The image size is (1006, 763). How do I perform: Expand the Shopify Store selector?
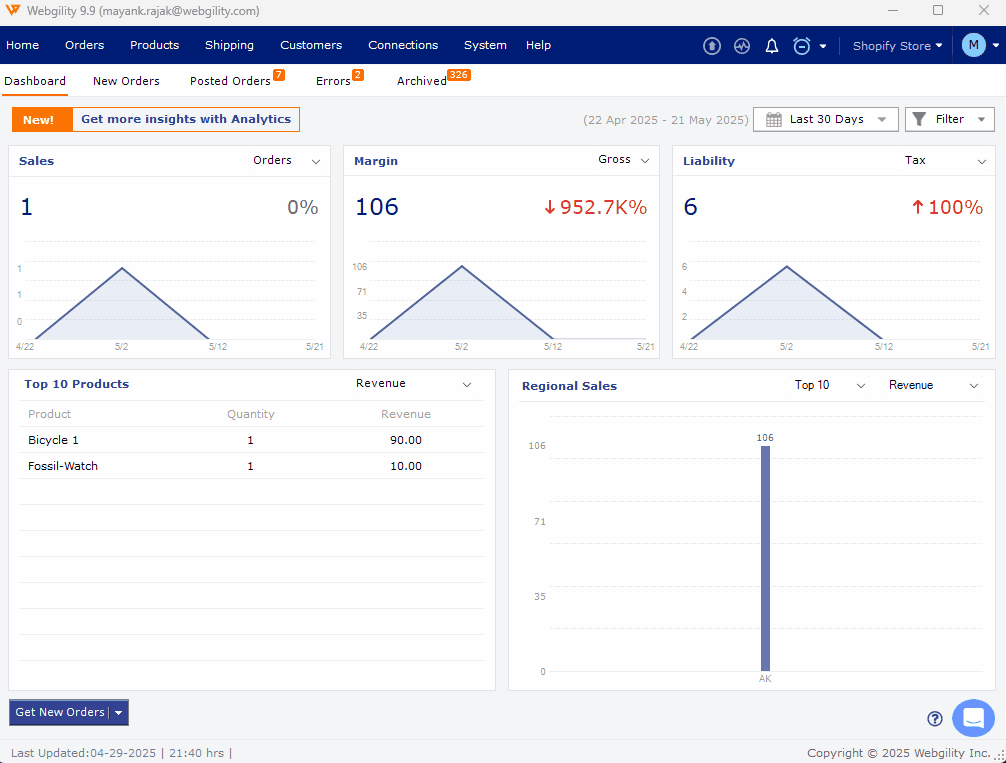[x=897, y=46]
